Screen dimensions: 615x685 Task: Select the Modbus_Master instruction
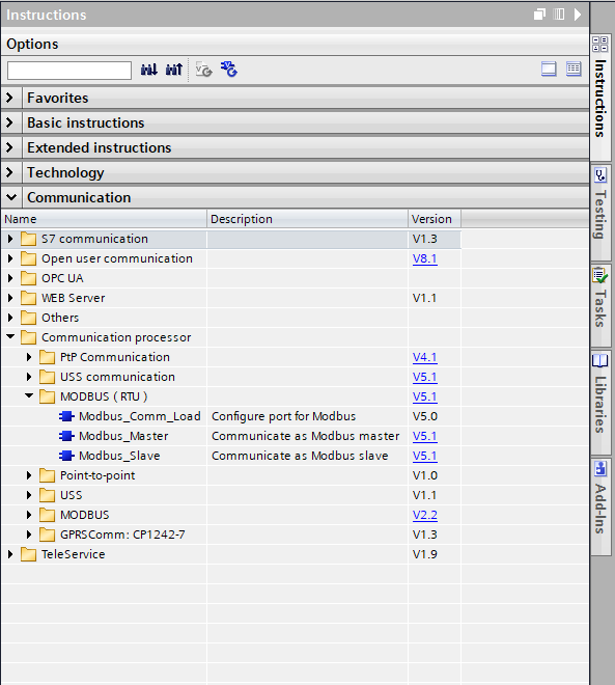click(x=124, y=436)
